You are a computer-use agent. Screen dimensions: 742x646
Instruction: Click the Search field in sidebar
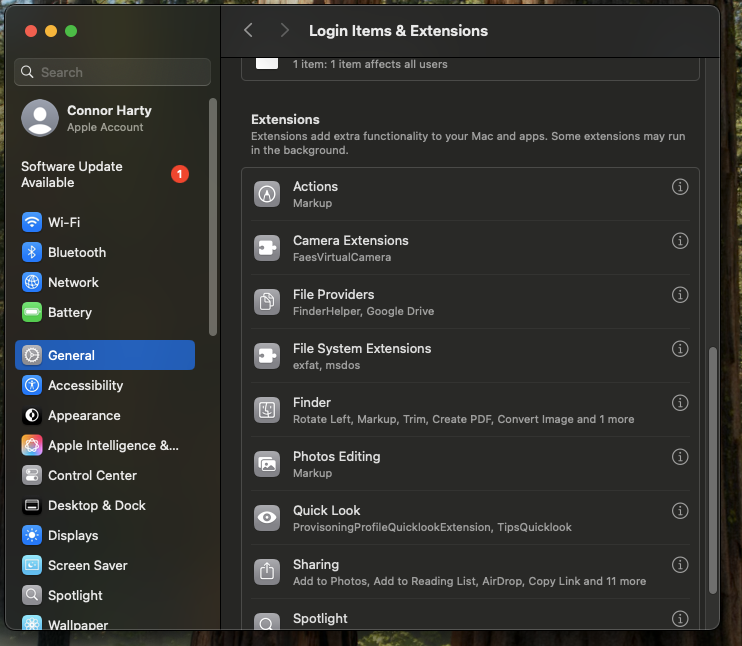(x=112, y=72)
